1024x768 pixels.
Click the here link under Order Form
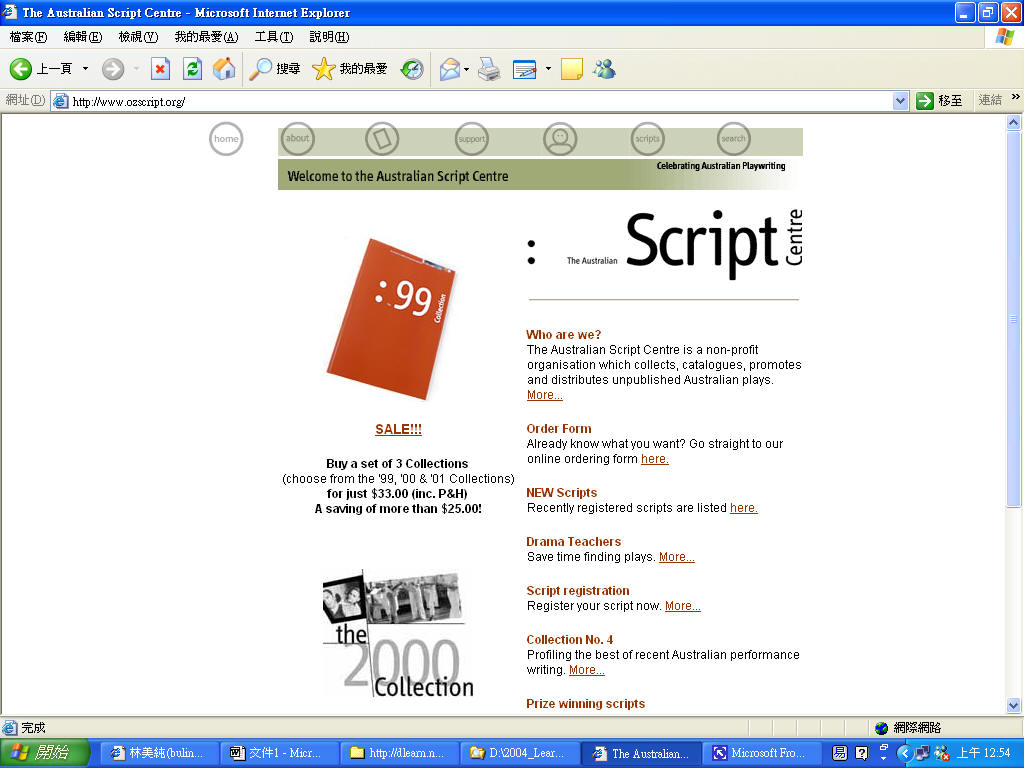[654, 459]
